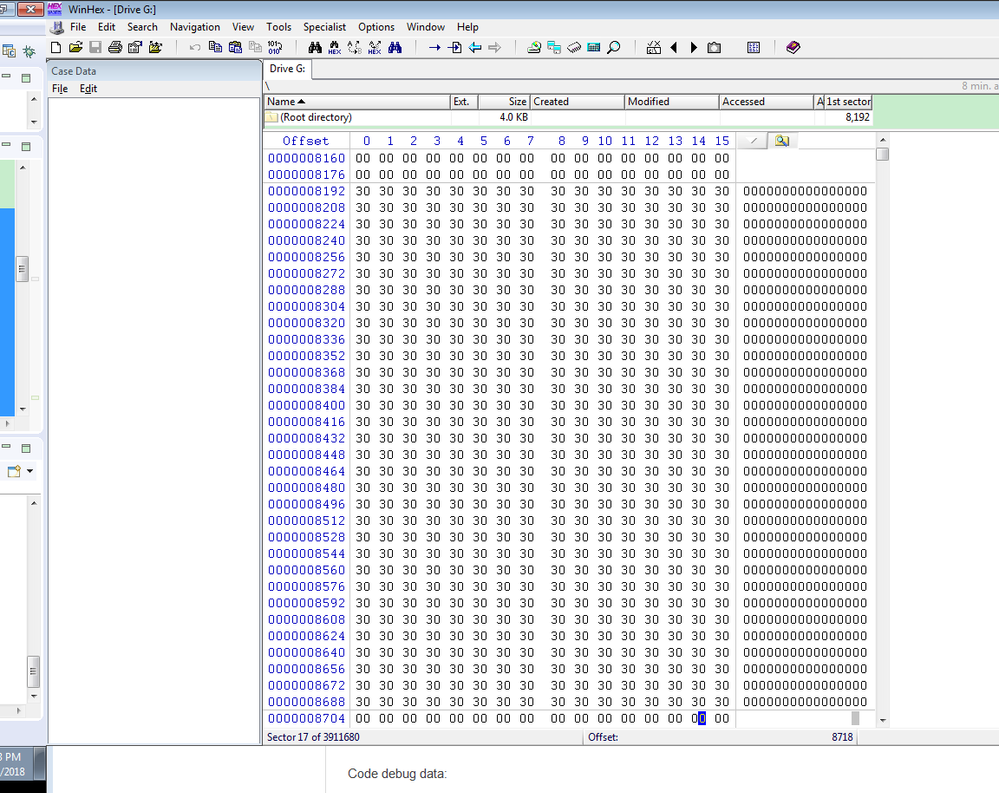The width and height of the screenshot is (999, 793).
Task: Navigate forward using the grey right arrow
Action: pos(494,47)
